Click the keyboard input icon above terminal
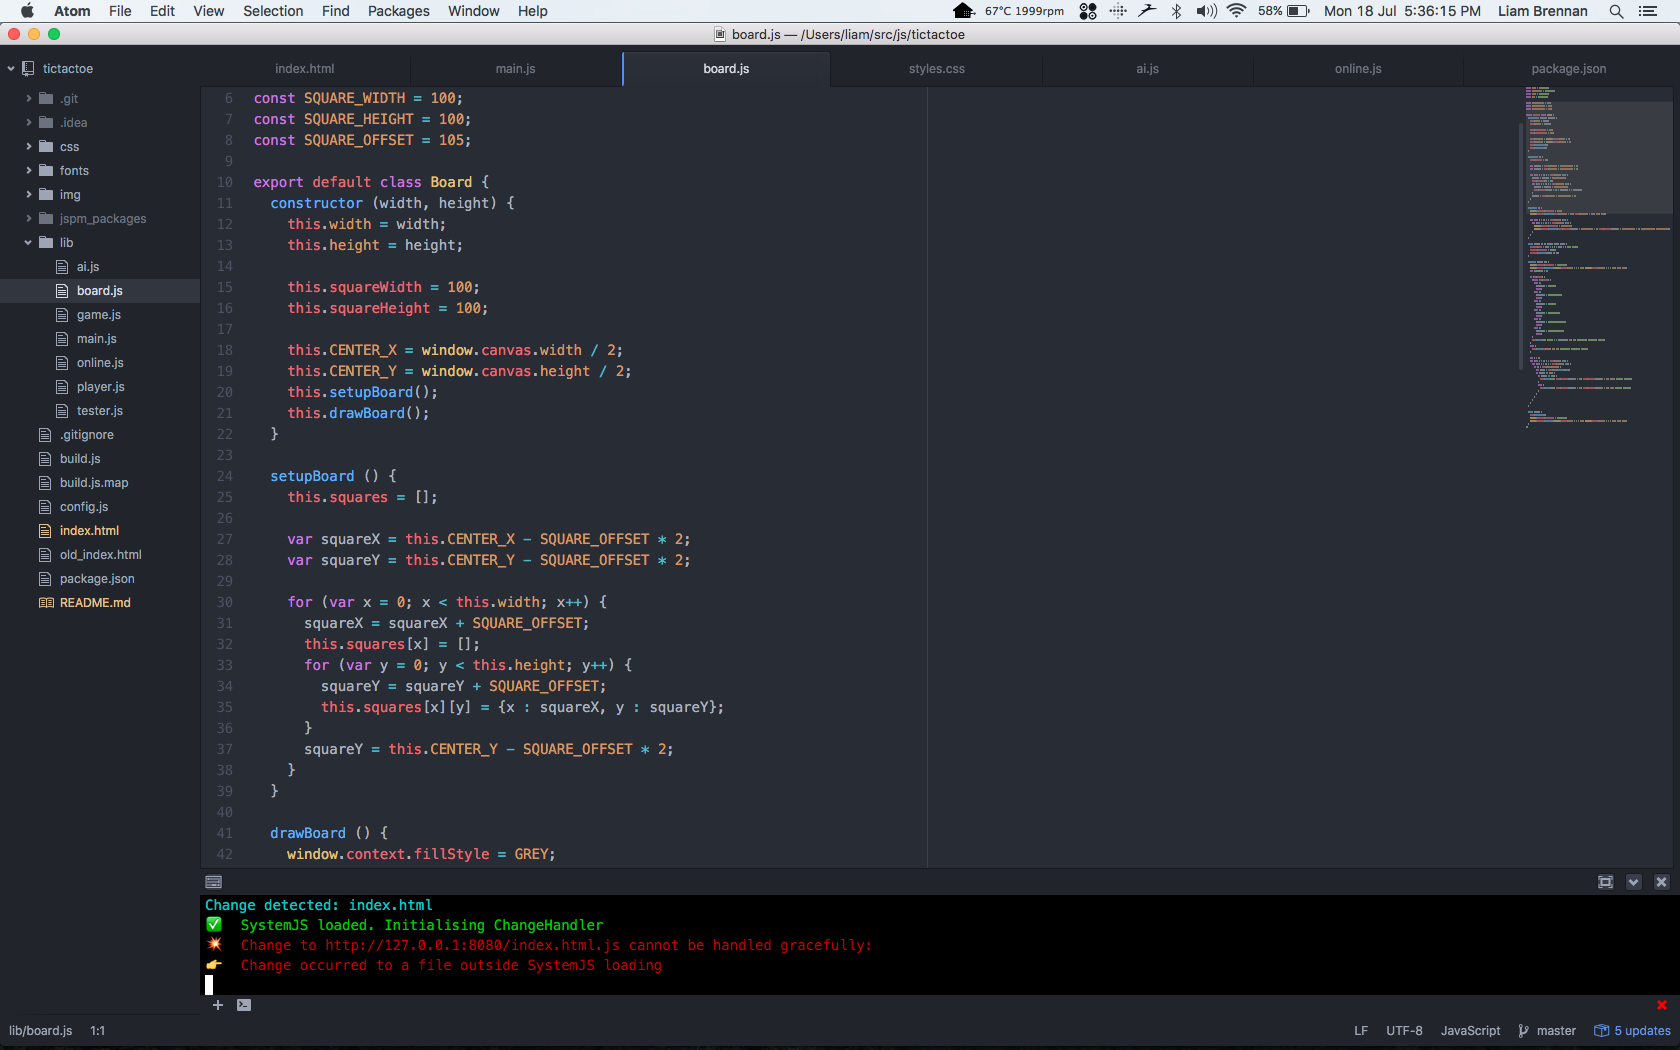 [213, 882]
